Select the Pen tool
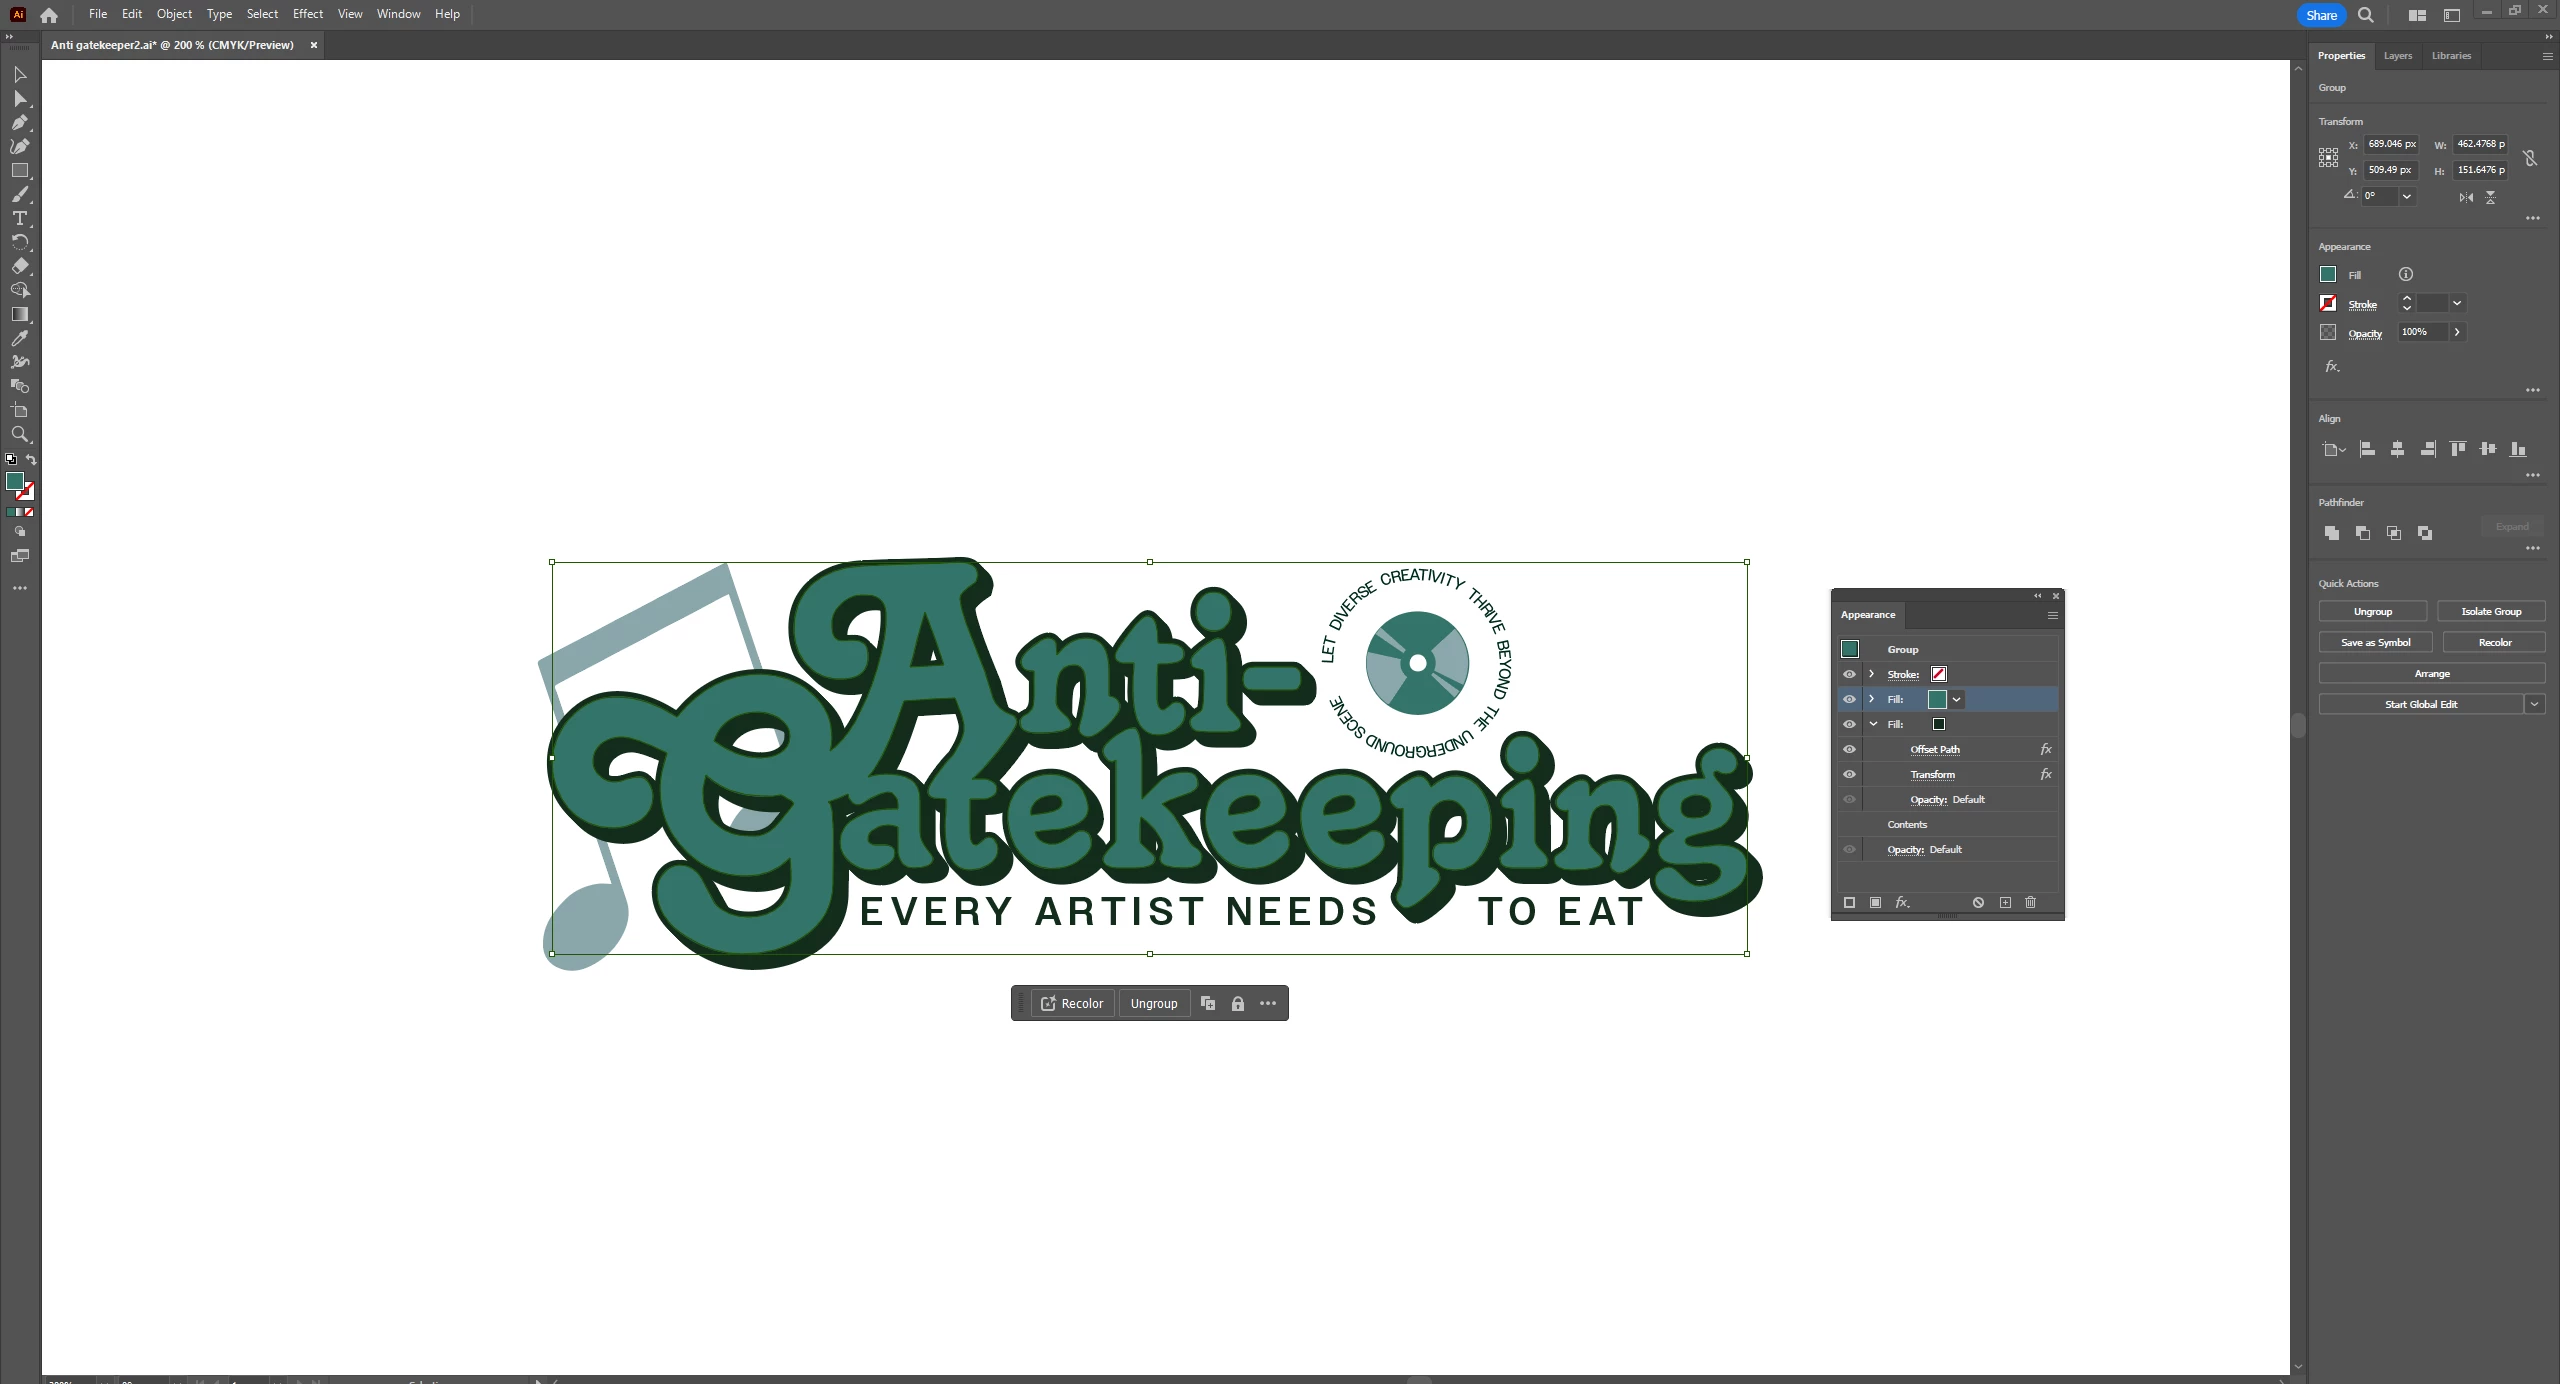2560x1384 pixels. [x=19, y=123]
